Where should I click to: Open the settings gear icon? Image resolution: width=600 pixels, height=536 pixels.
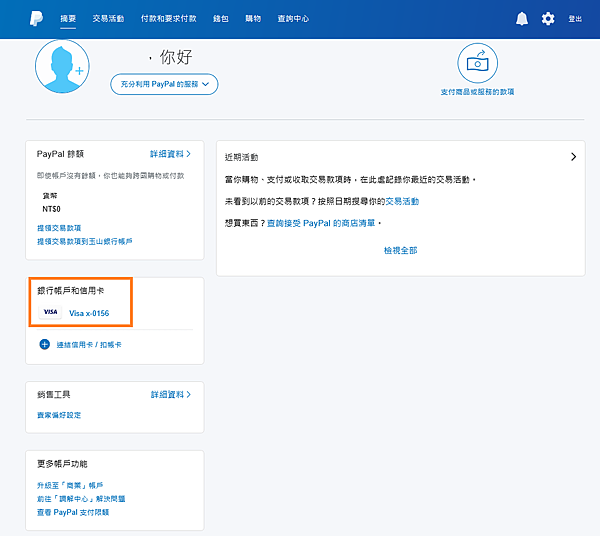548,18
